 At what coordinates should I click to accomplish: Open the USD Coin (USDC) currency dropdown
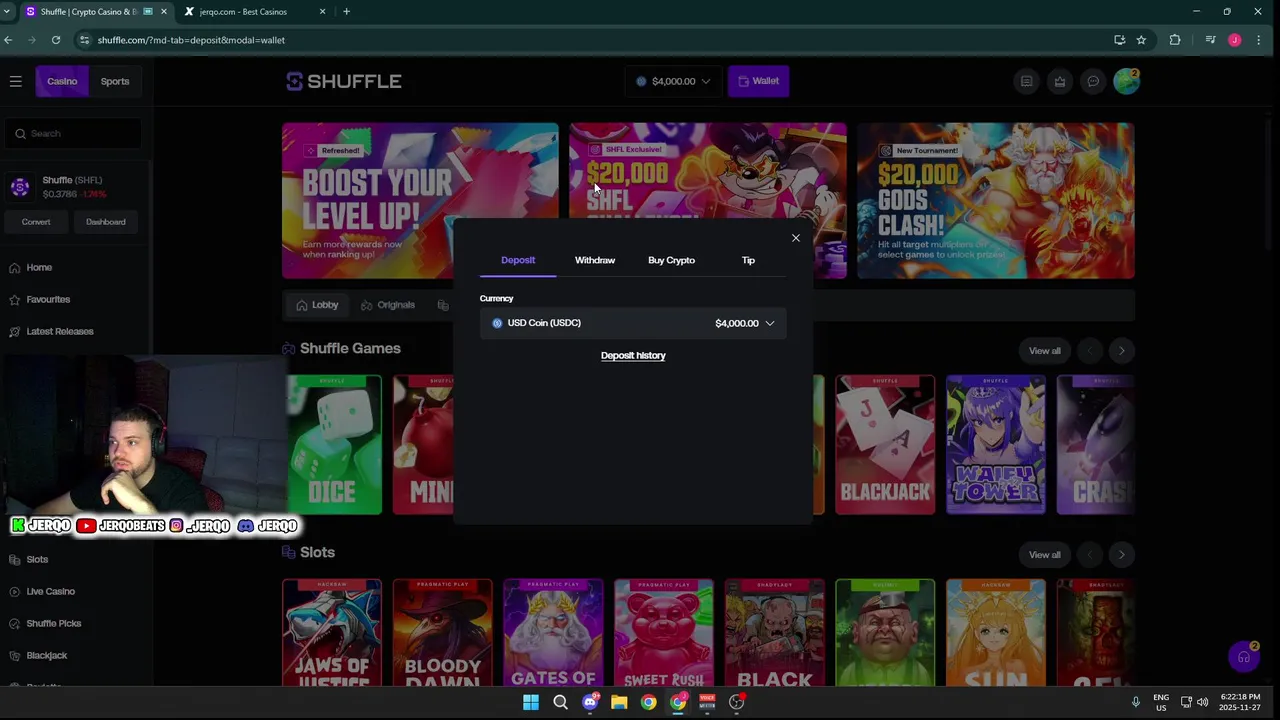point(633,323)
